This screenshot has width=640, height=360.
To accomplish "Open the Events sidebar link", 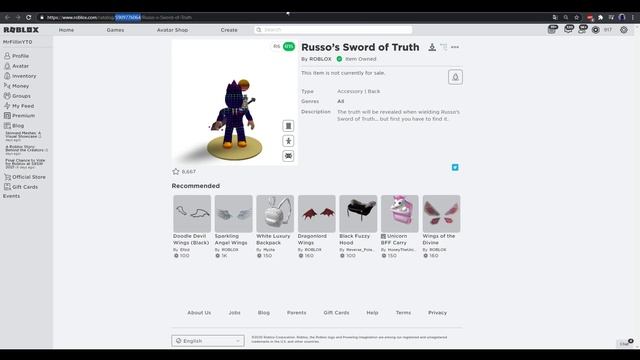I will click(x=11, y=196).
